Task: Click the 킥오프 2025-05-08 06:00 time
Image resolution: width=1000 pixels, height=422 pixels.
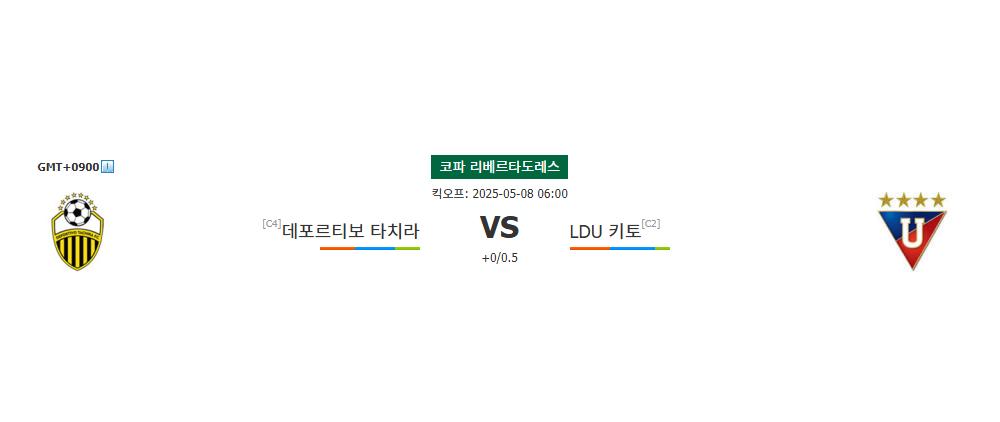Action: tap(499, 194)
